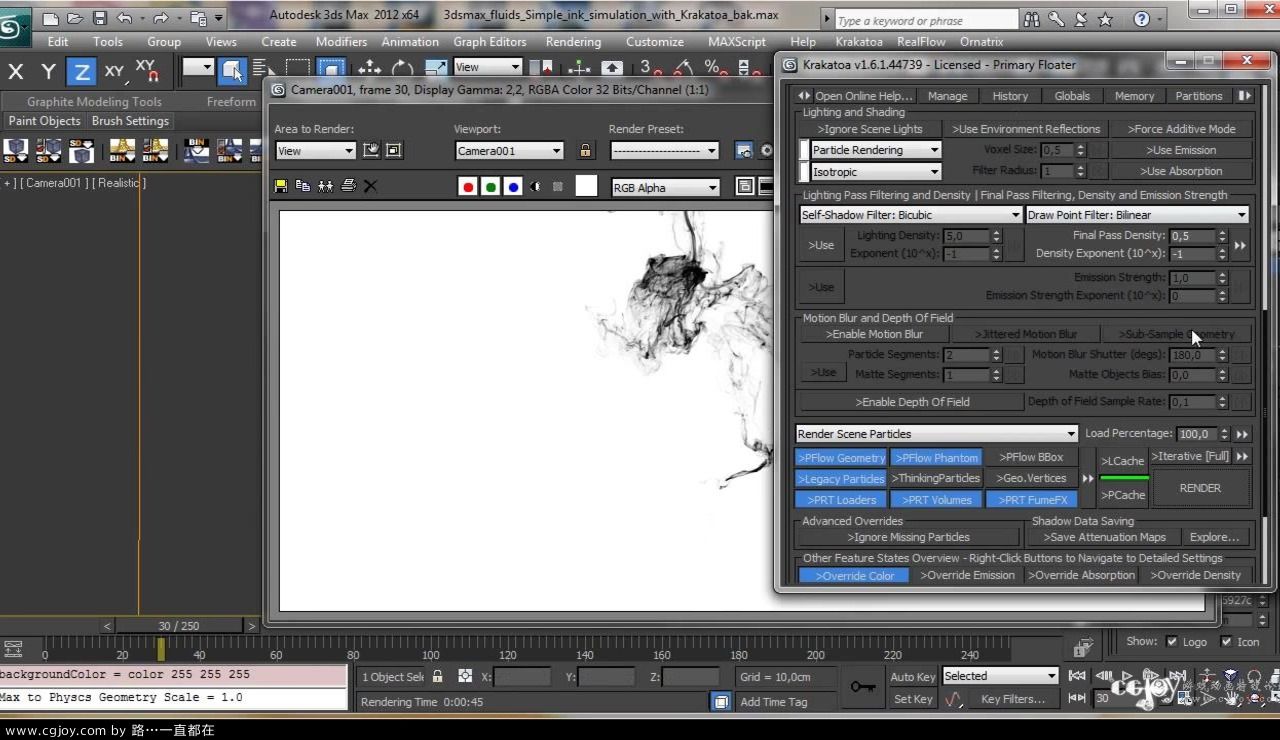Click the Redo arrow icon

160,18
